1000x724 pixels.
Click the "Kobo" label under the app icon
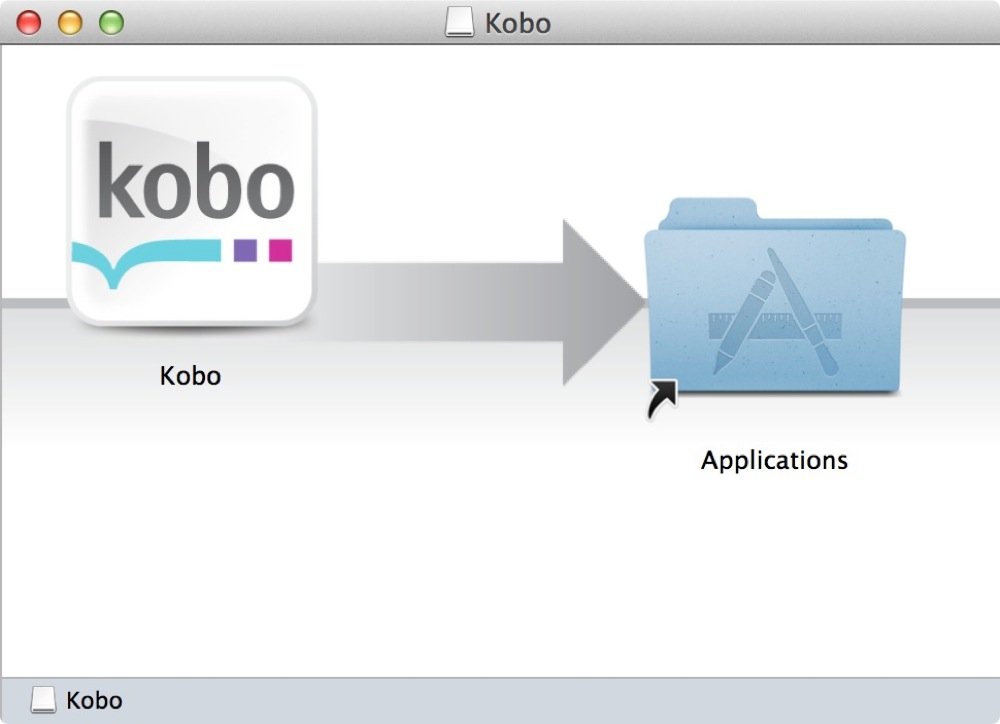190,376
